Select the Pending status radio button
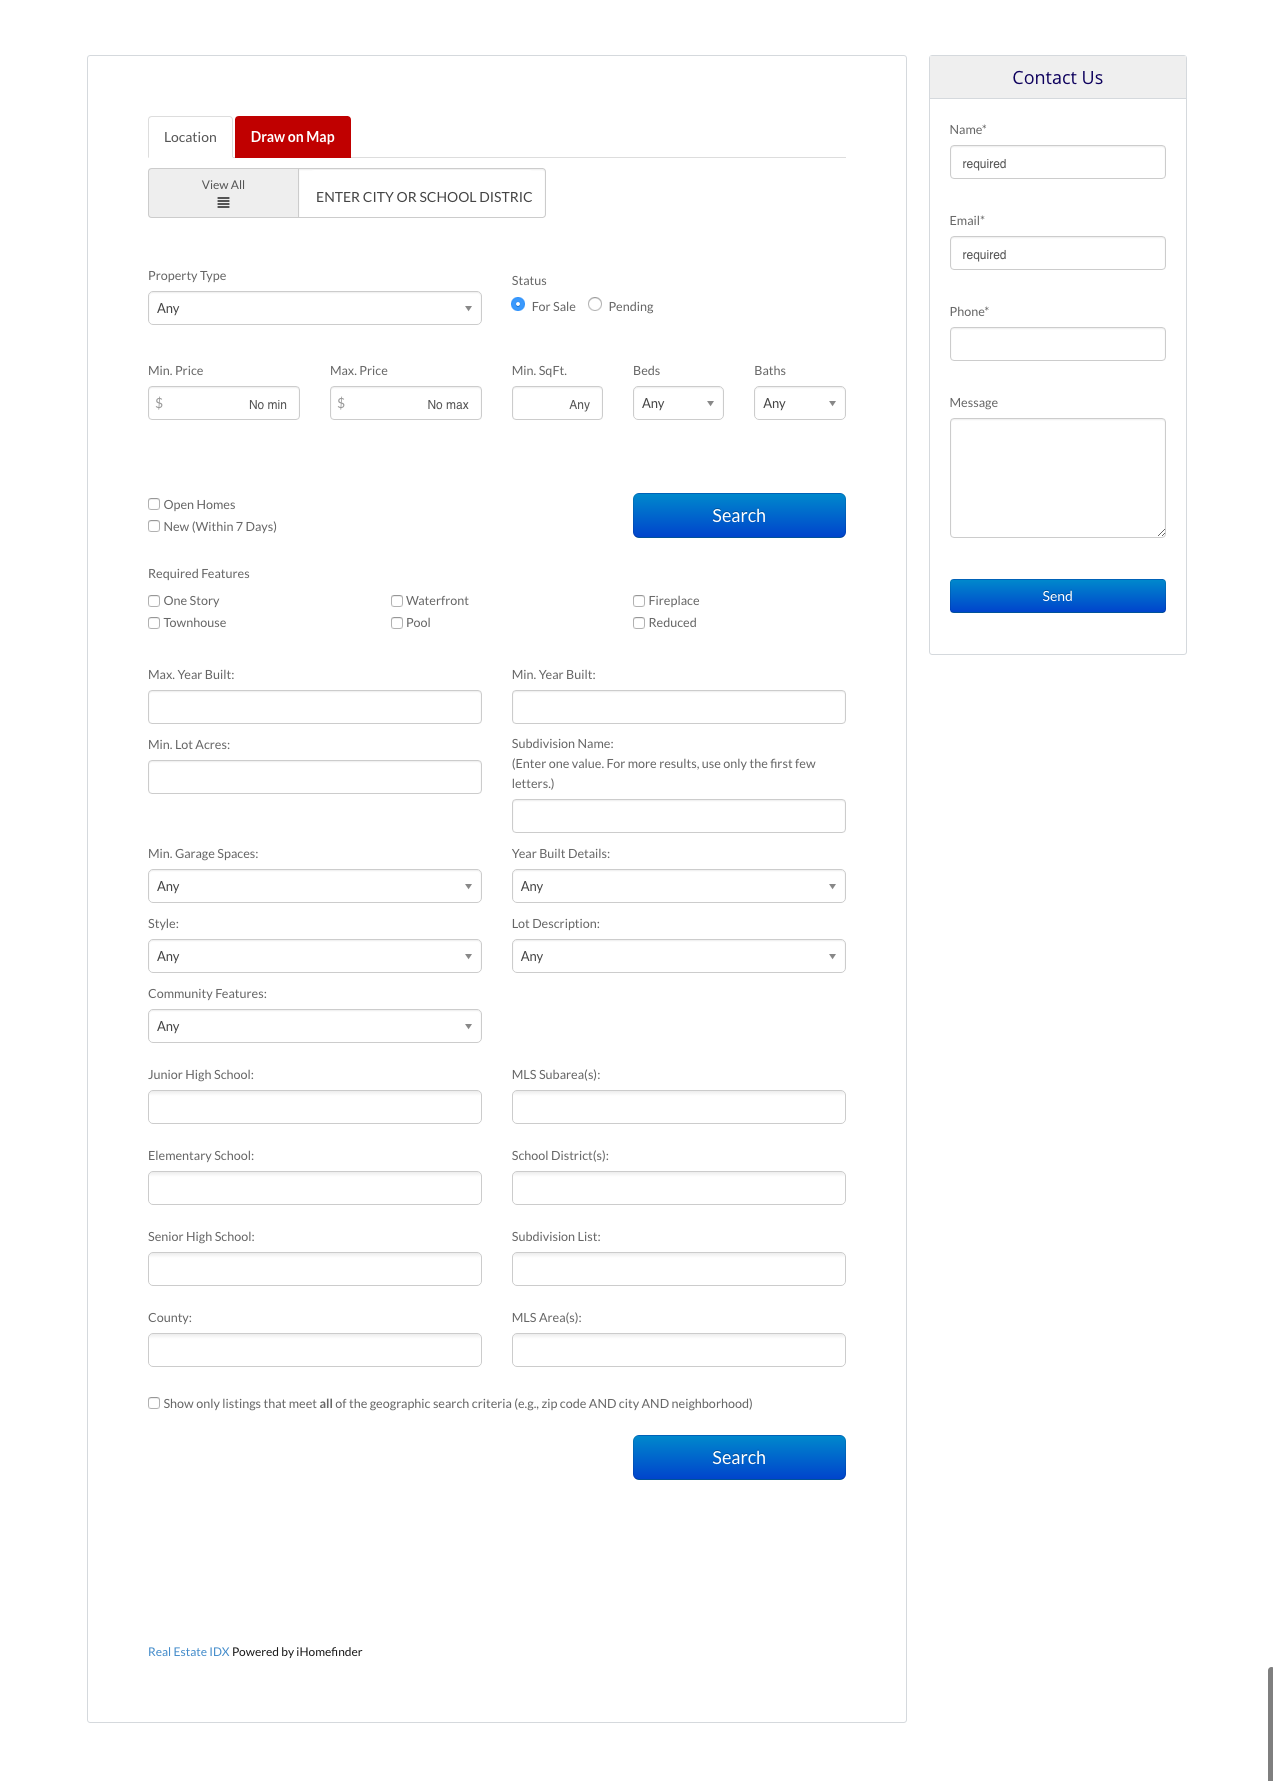The height and width of the screenshot is (1781, 1273). pyautogui.click(x=595, y=305)
